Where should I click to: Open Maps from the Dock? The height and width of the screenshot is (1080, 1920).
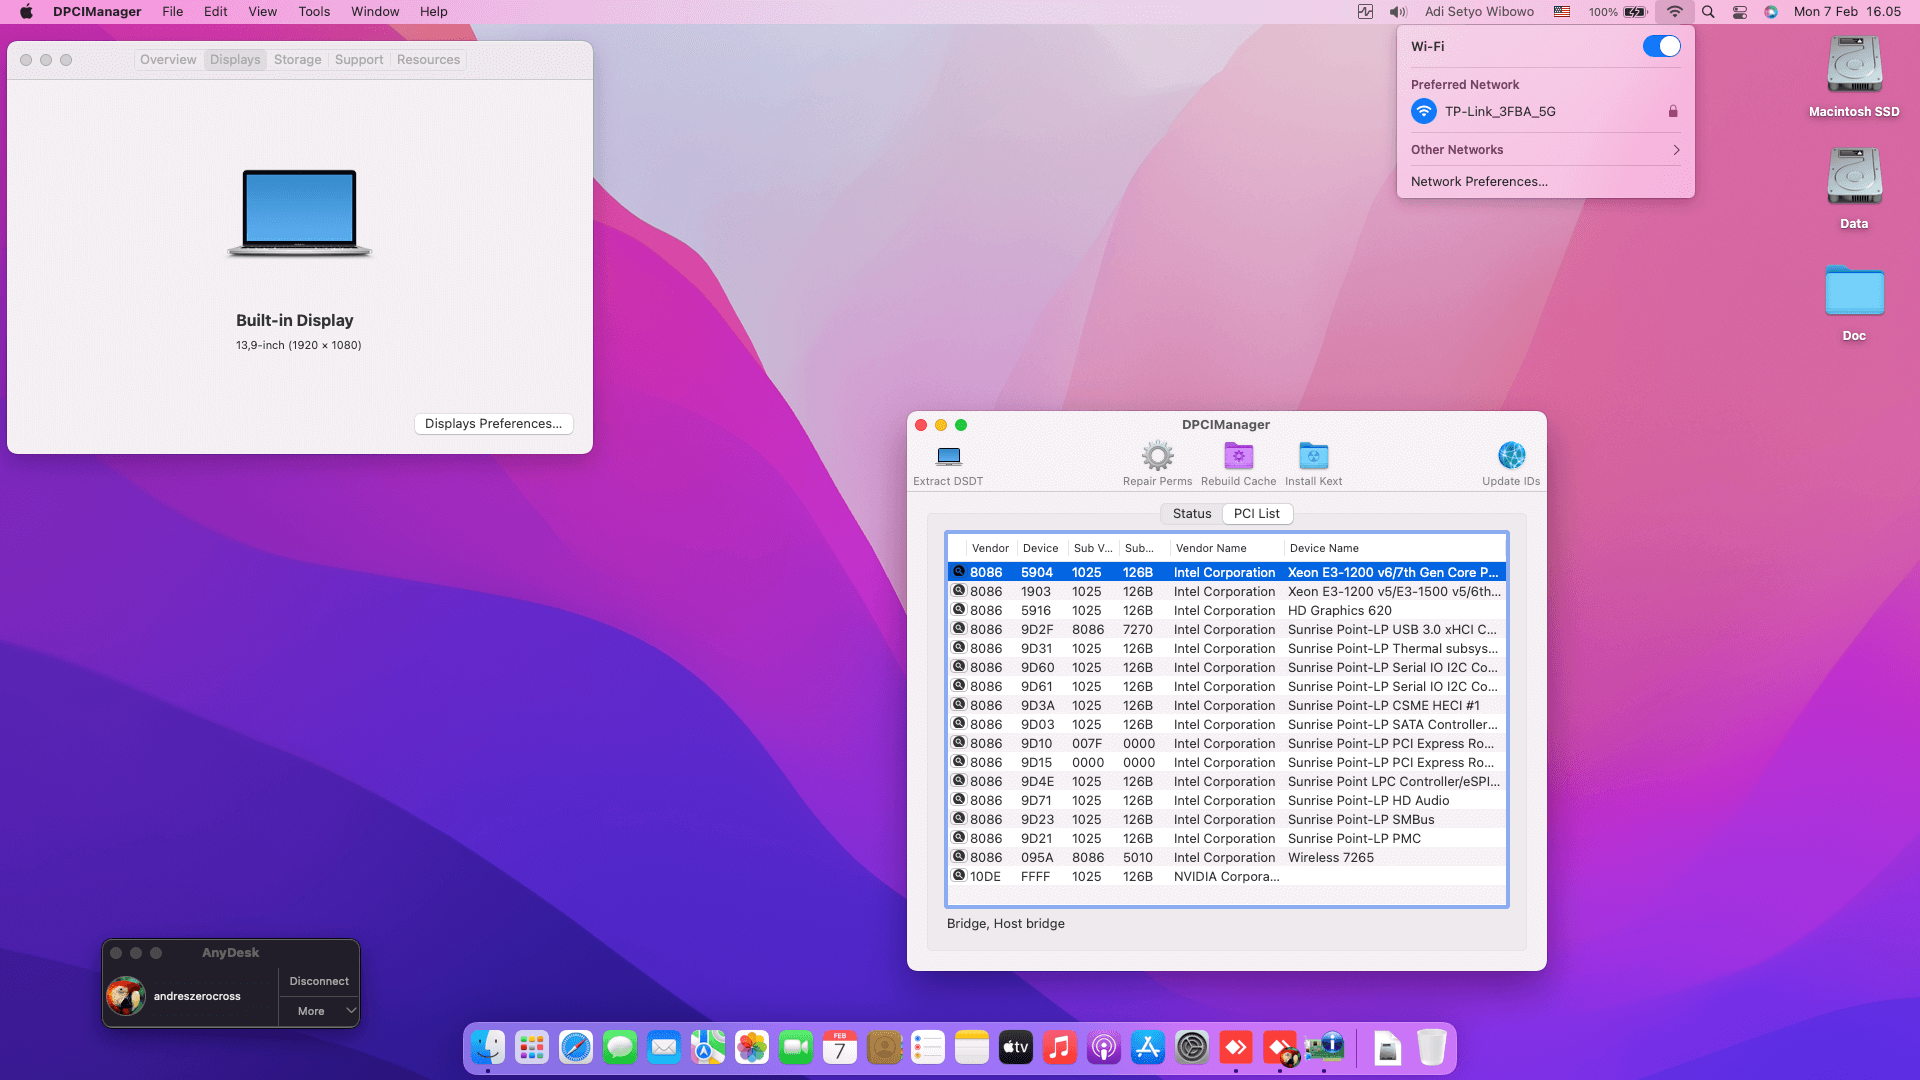[708, 1047]
